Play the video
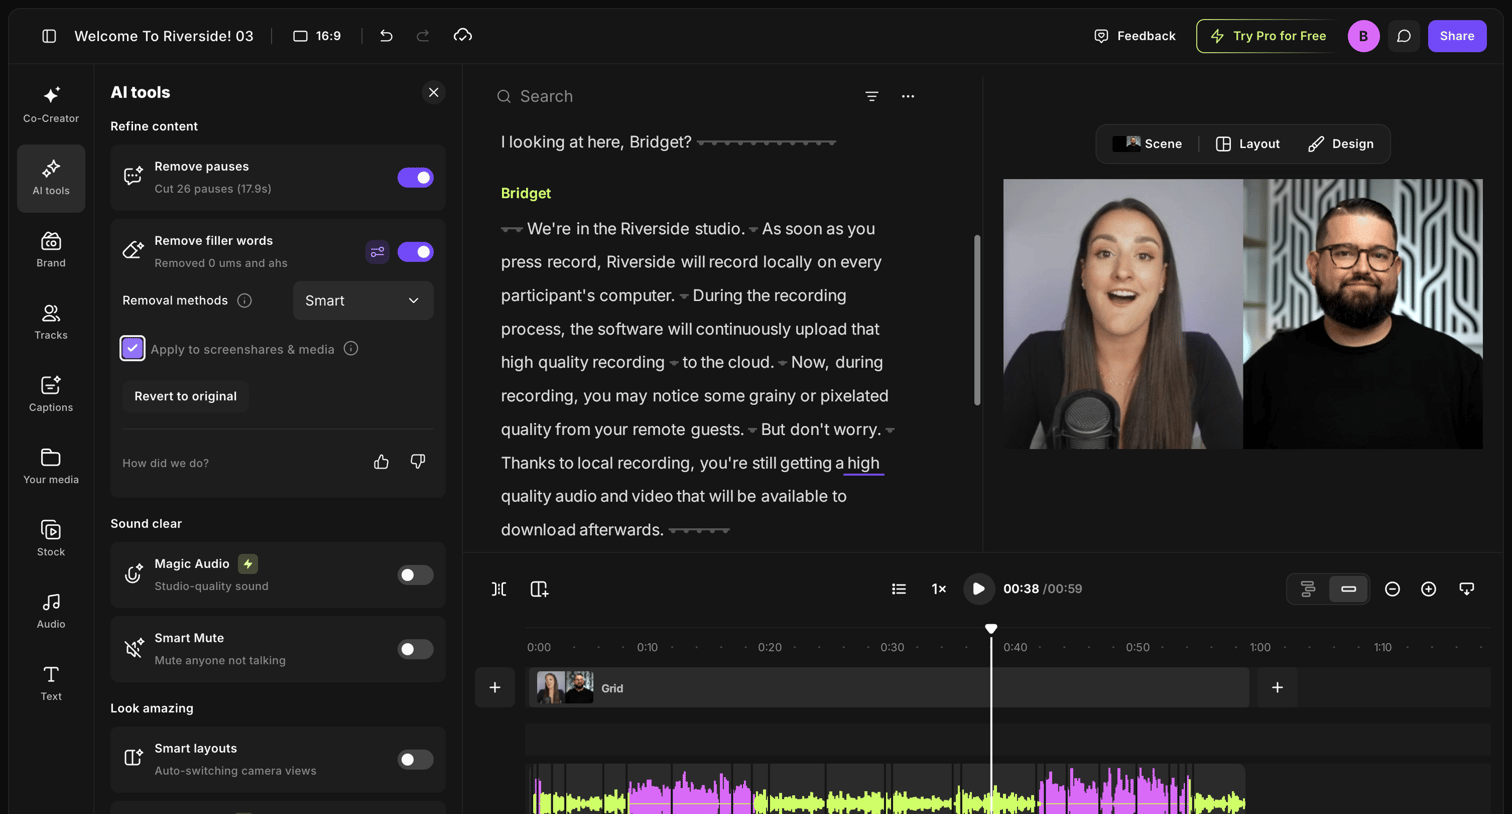 pos(978,589)
